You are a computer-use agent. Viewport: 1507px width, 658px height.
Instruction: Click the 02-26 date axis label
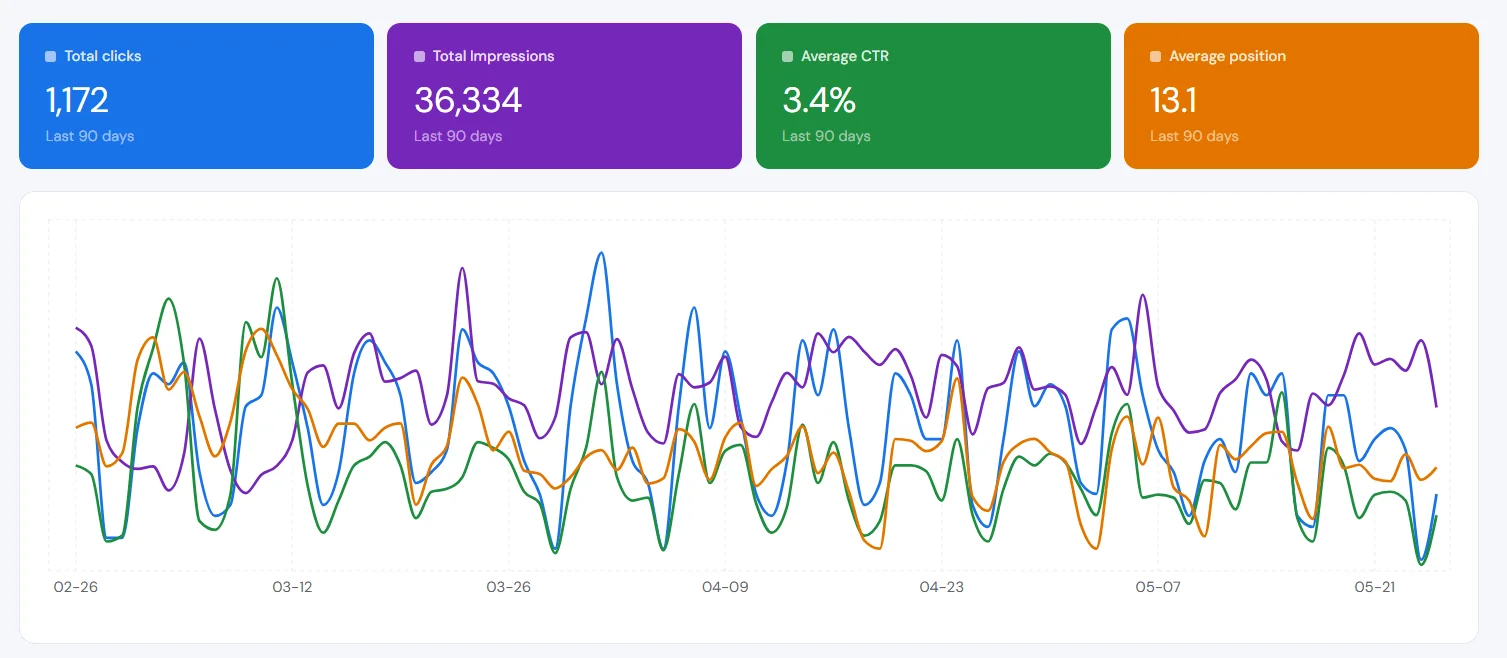(75, 587)
